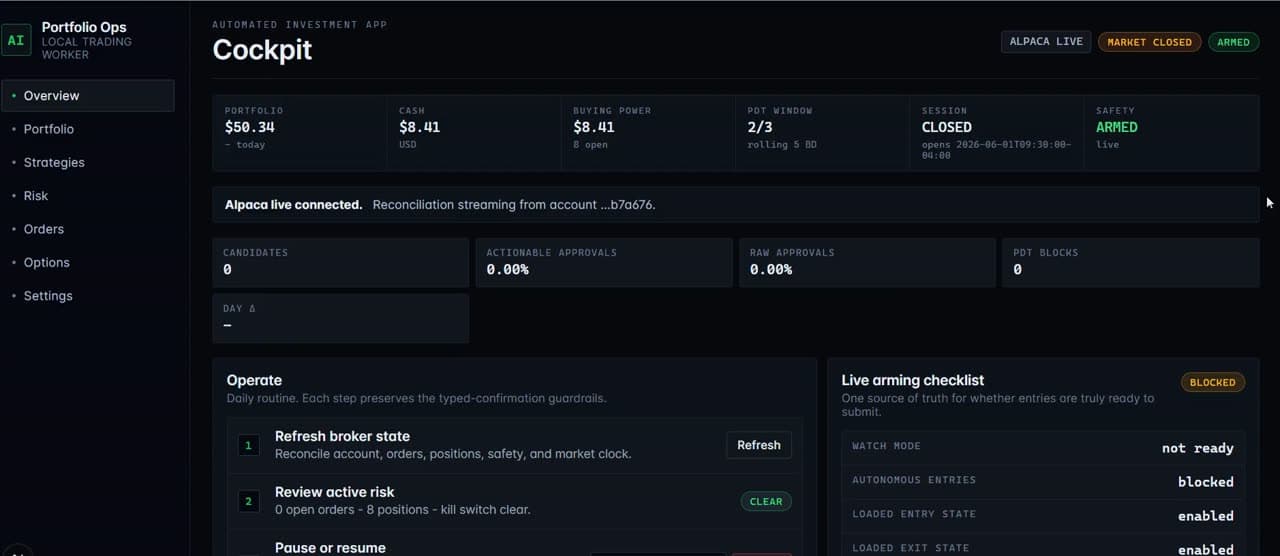Click the Candidates 0 tile
Screen dimensions: 1280x556
pyautogui.click(x=340, y=262)
